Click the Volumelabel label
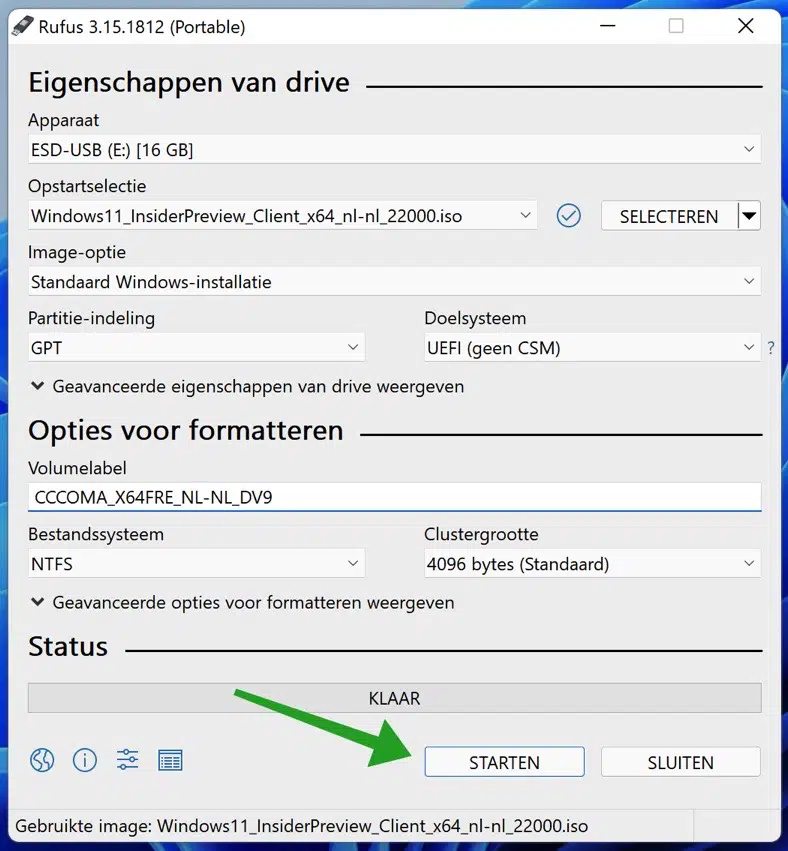788x851 pixels. coord(77,468)
